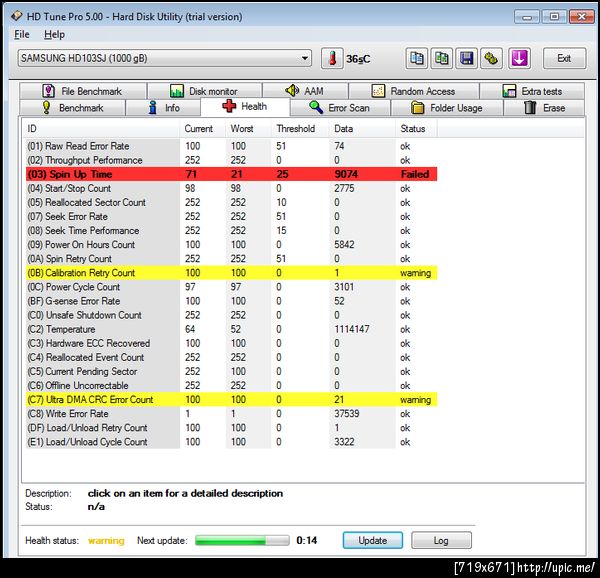Click the ID column header
Screen dimensions: 600x578
[x=101, y=129]
